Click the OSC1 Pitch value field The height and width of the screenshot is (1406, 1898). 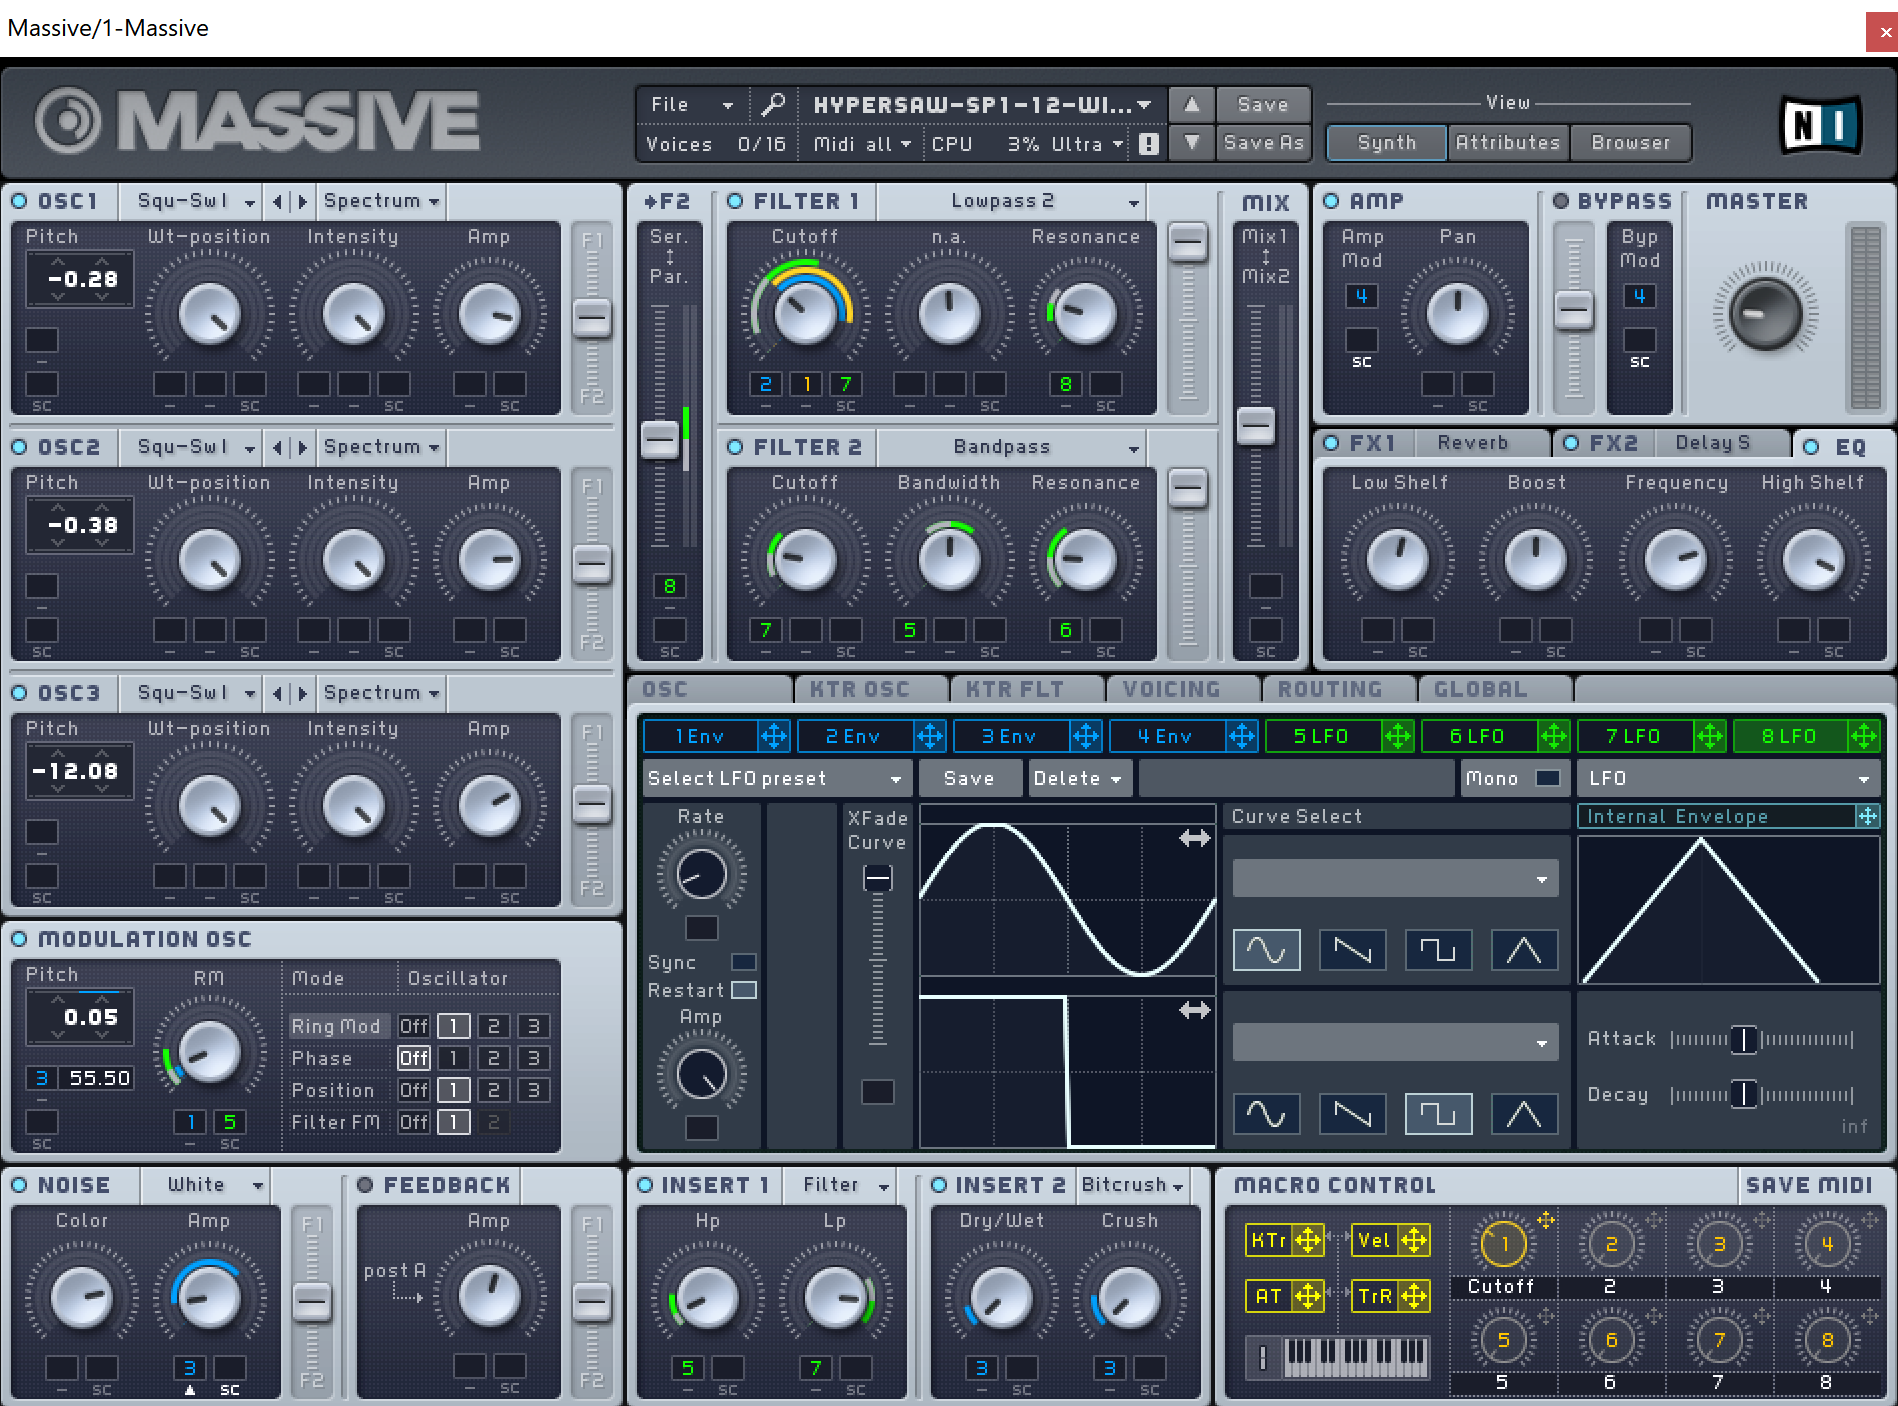pyautogui.click(x=82, y=279)
